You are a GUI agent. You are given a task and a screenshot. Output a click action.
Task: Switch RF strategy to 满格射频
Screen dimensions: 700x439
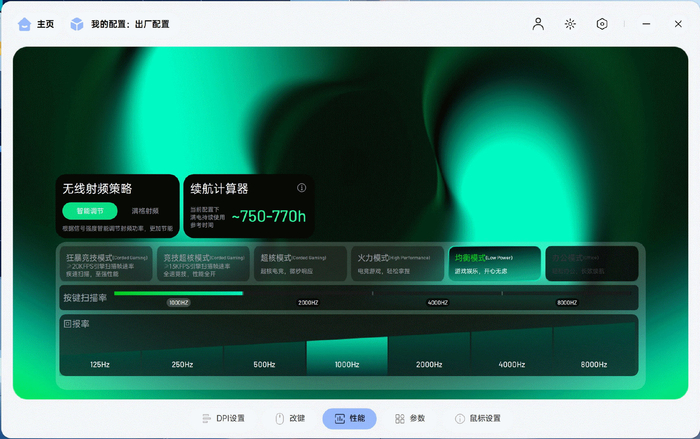click(x=145, y=211)
